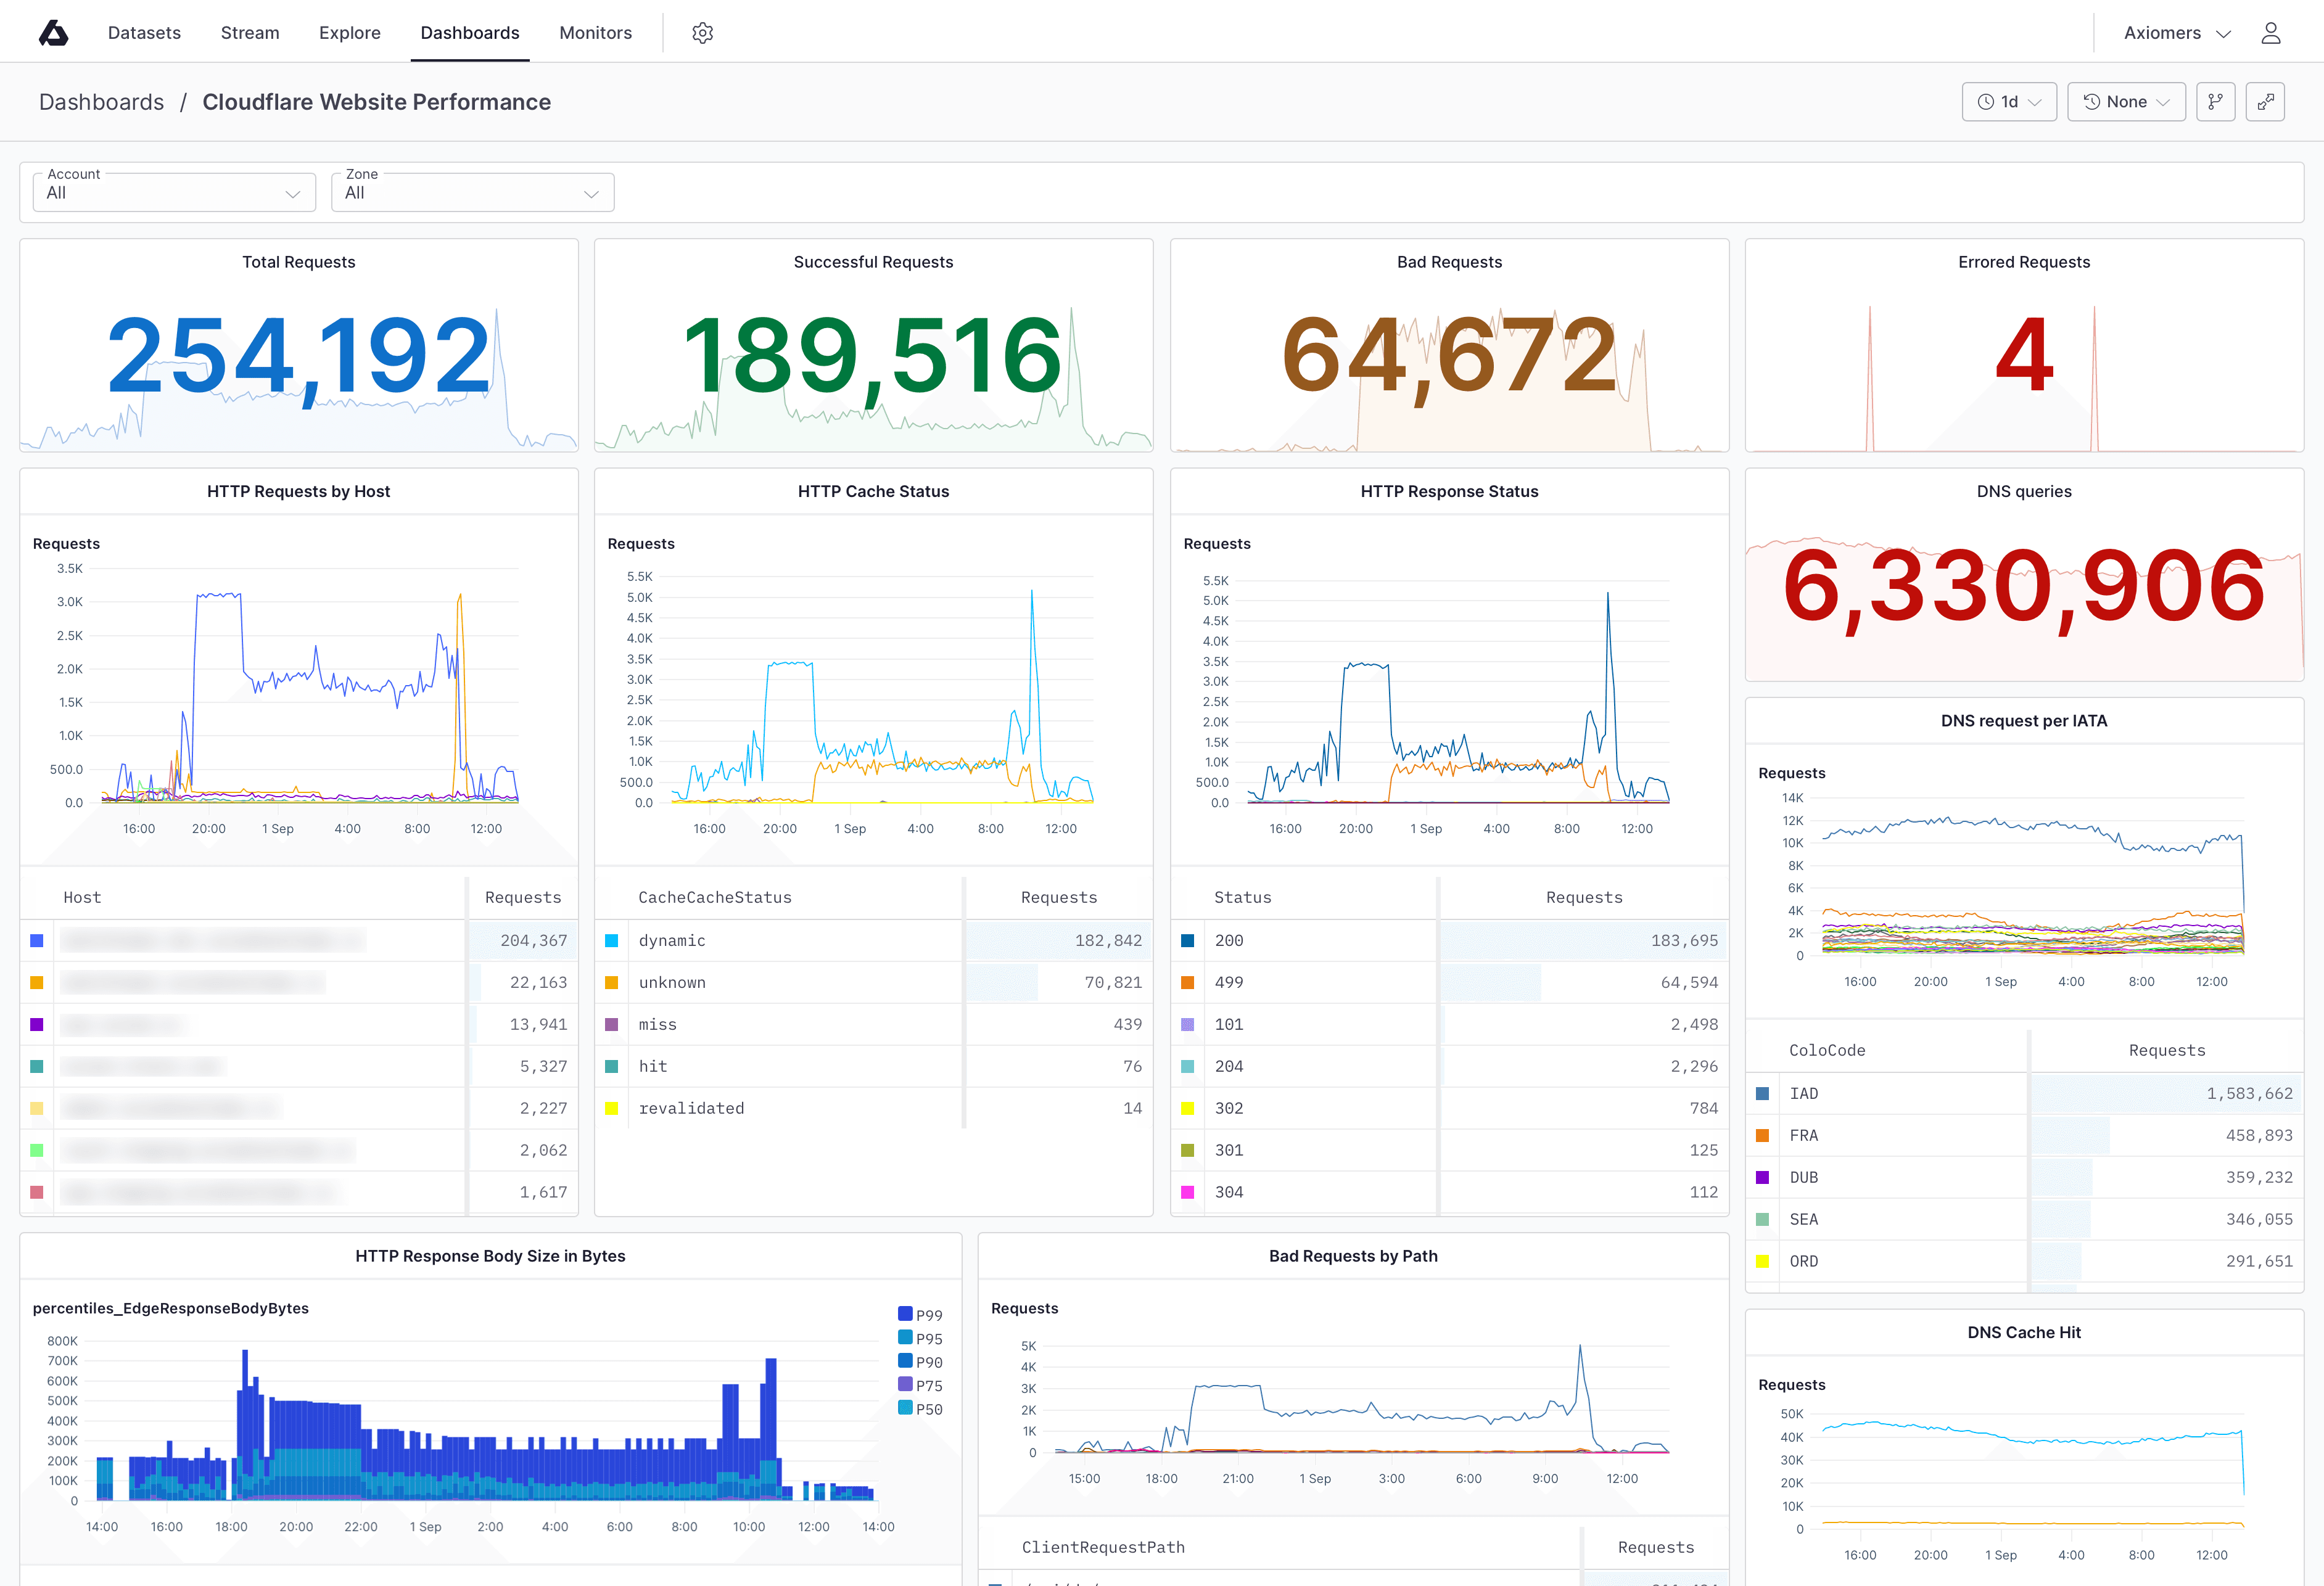This screenshot has height=1586, width=2324.
Task: Click the clock icon in the time range button
Action: point(1986,102)
